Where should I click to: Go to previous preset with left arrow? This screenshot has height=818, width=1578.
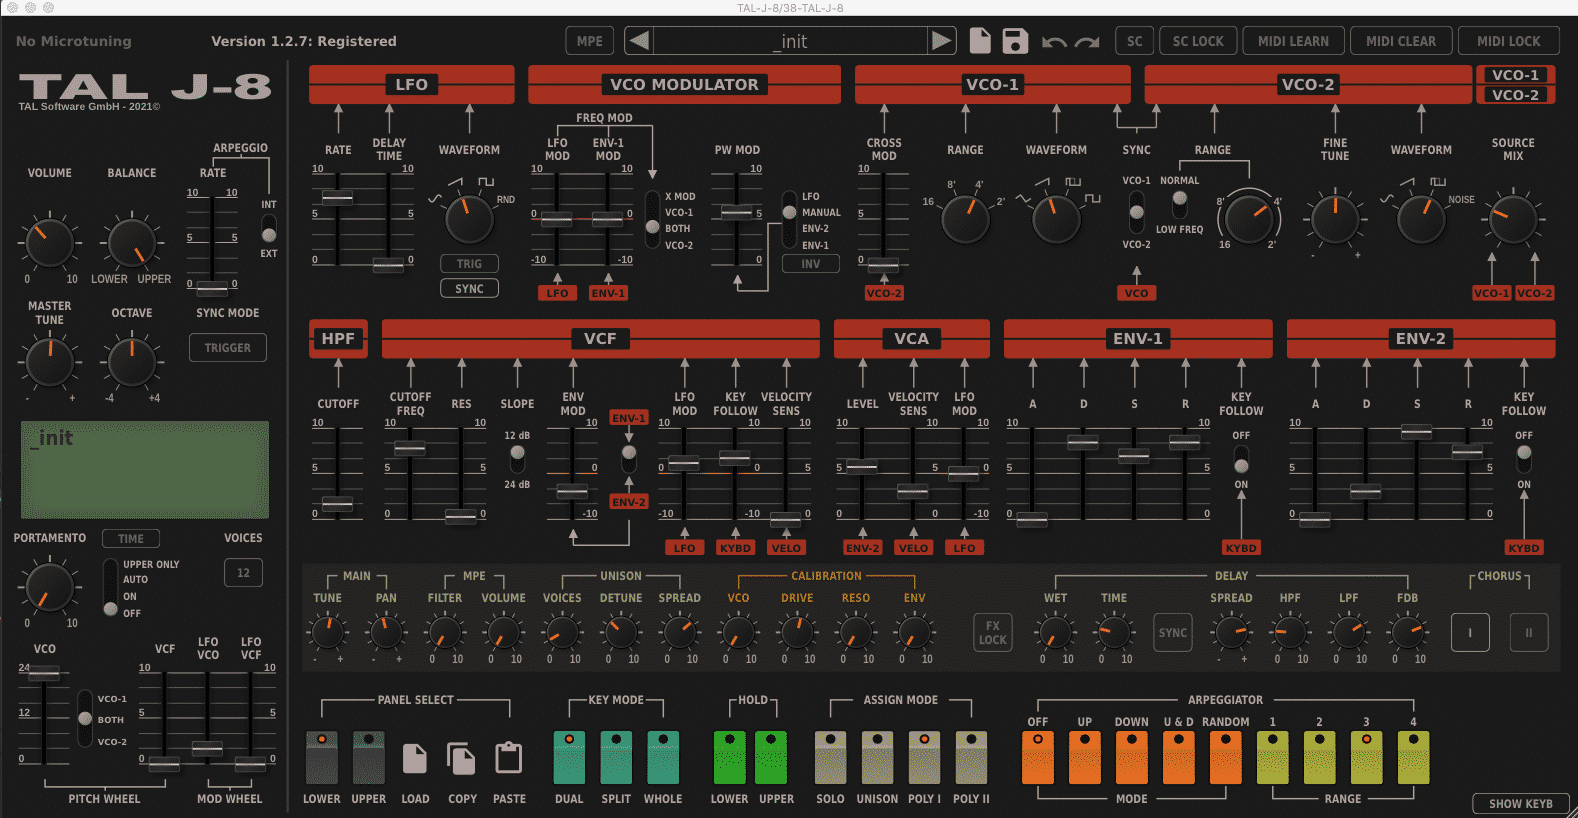[640, 41]
